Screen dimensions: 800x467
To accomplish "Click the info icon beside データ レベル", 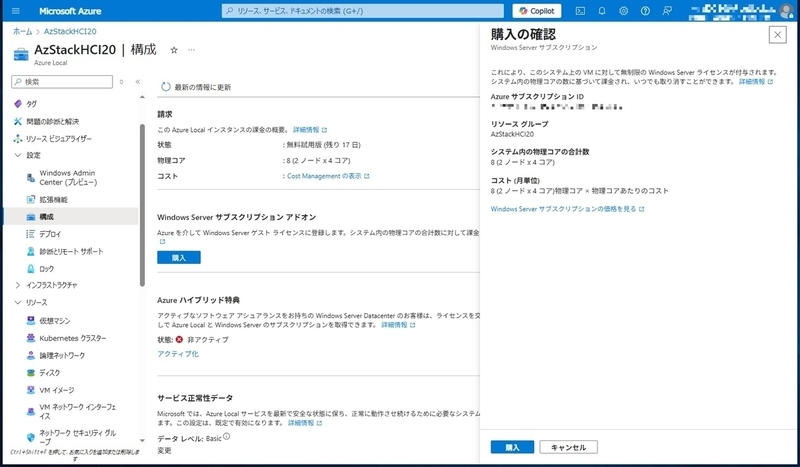I will (x=227, y=437).
